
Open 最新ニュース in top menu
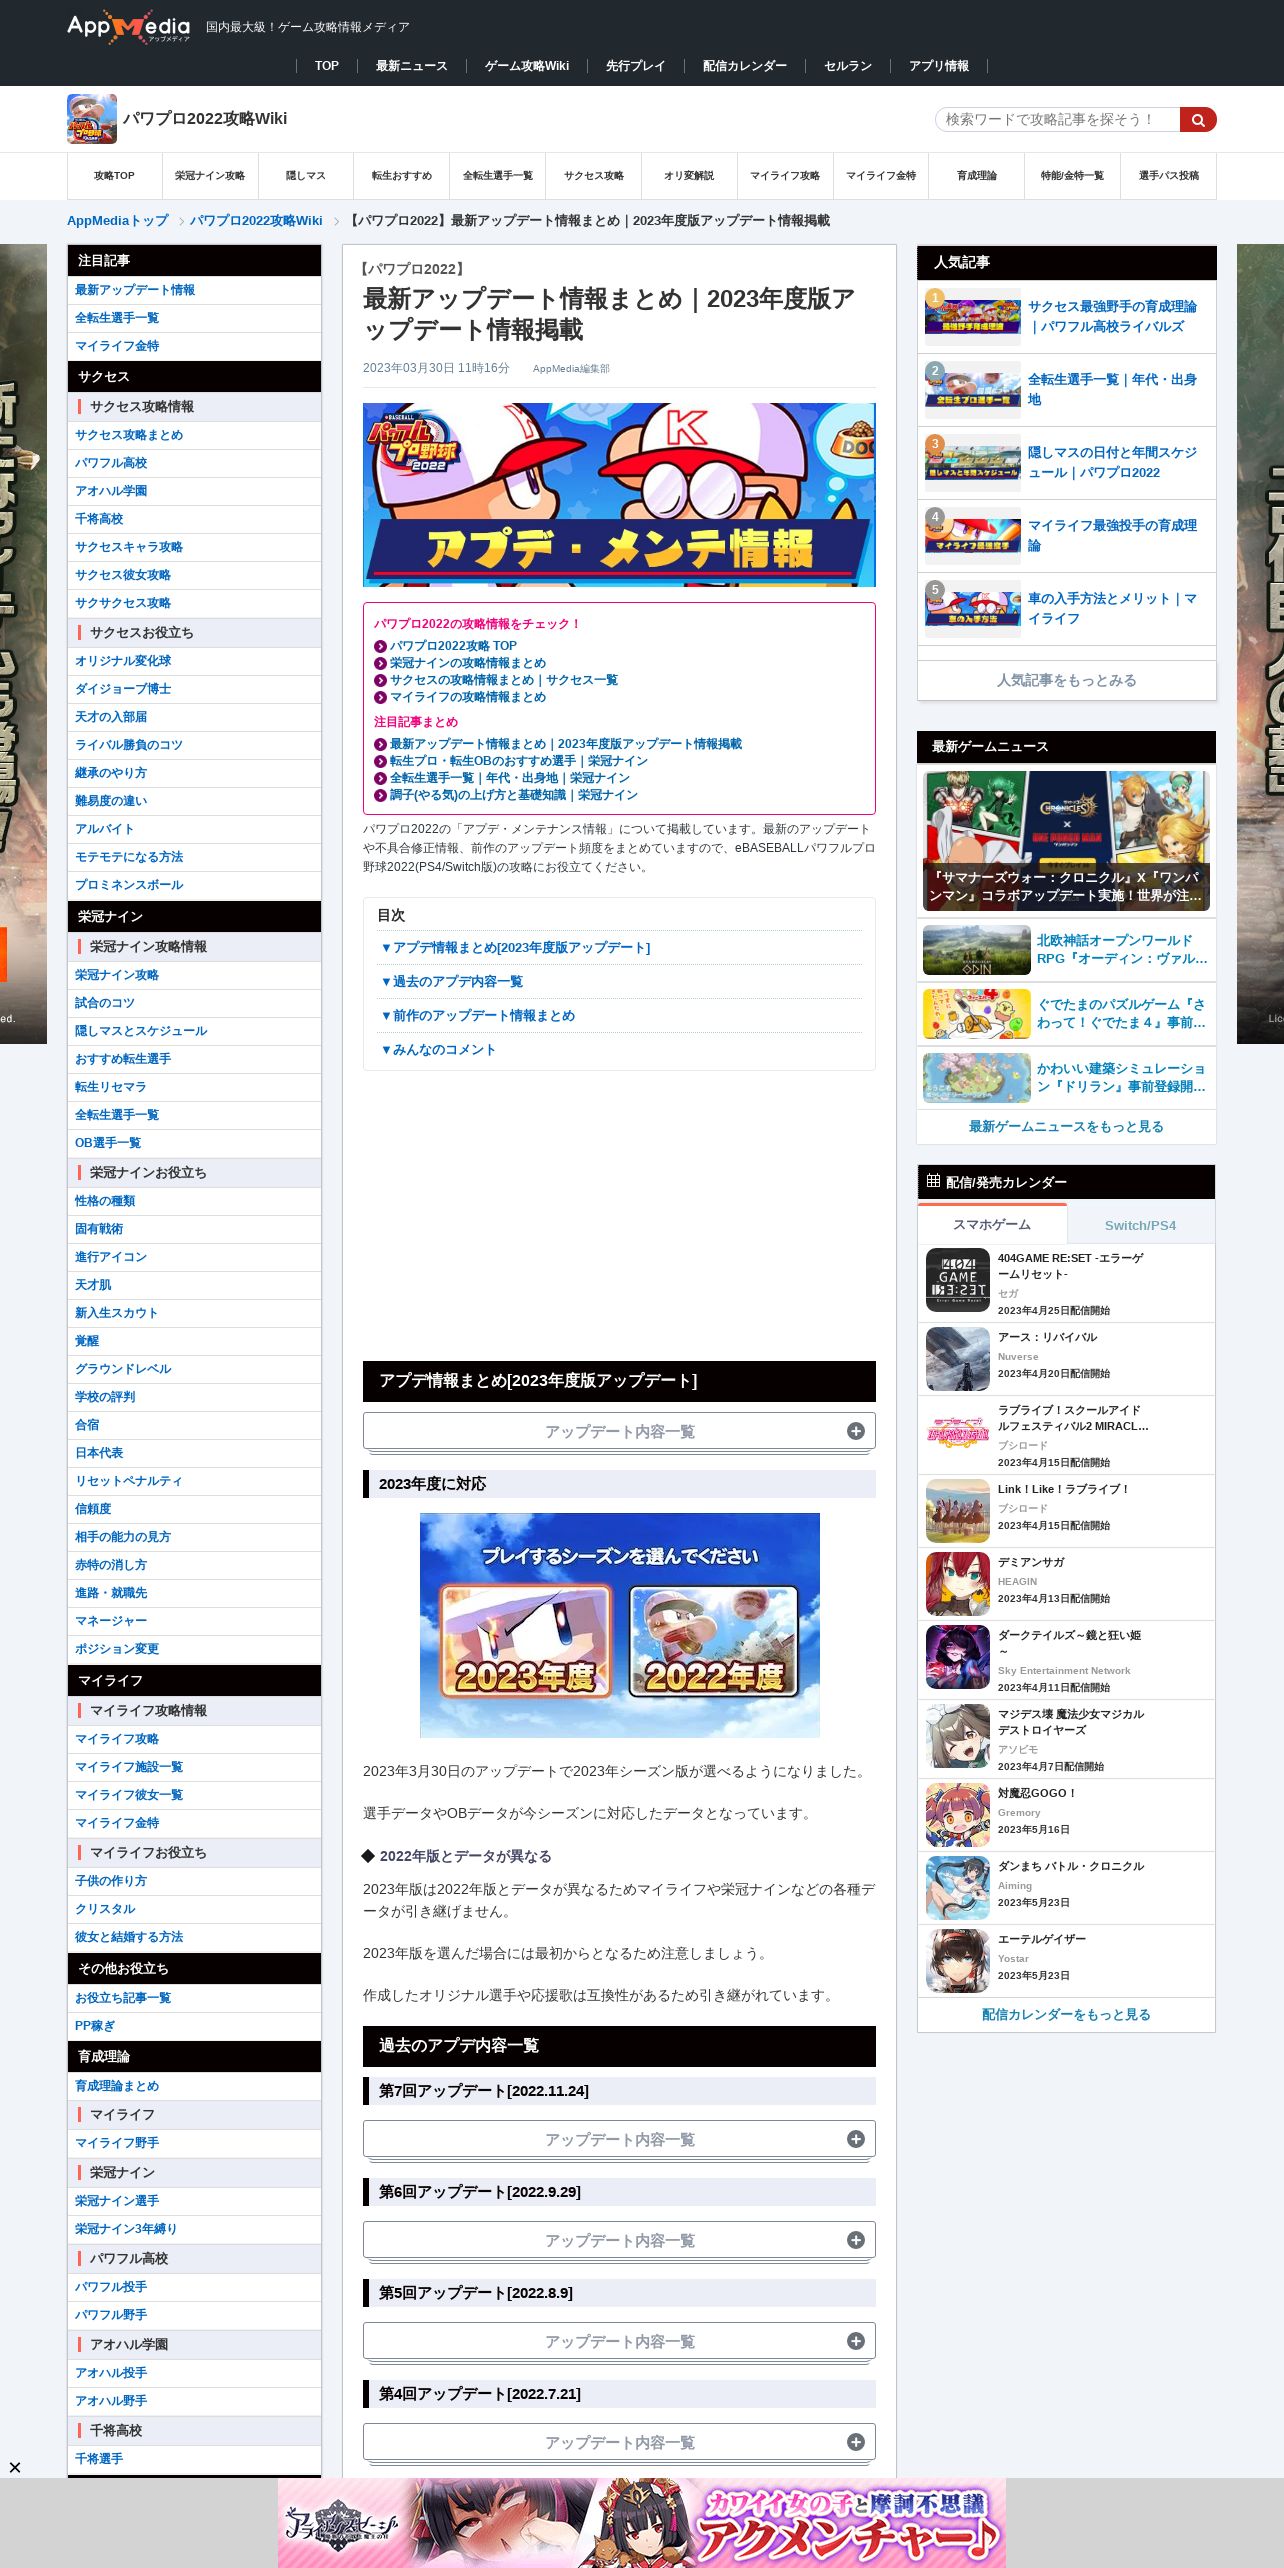click(x=411, y=66)
